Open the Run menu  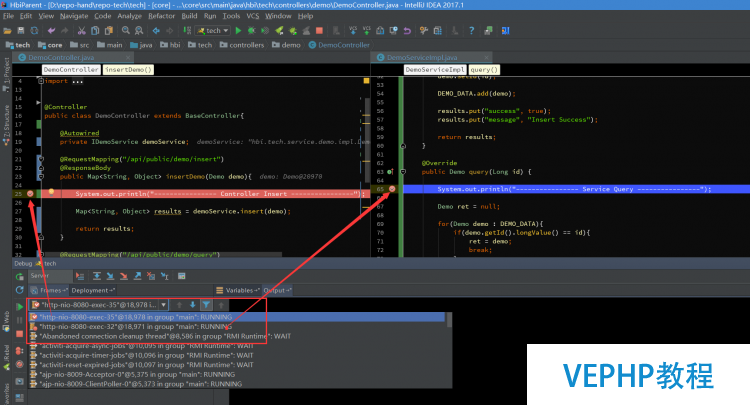pos(210,16)
